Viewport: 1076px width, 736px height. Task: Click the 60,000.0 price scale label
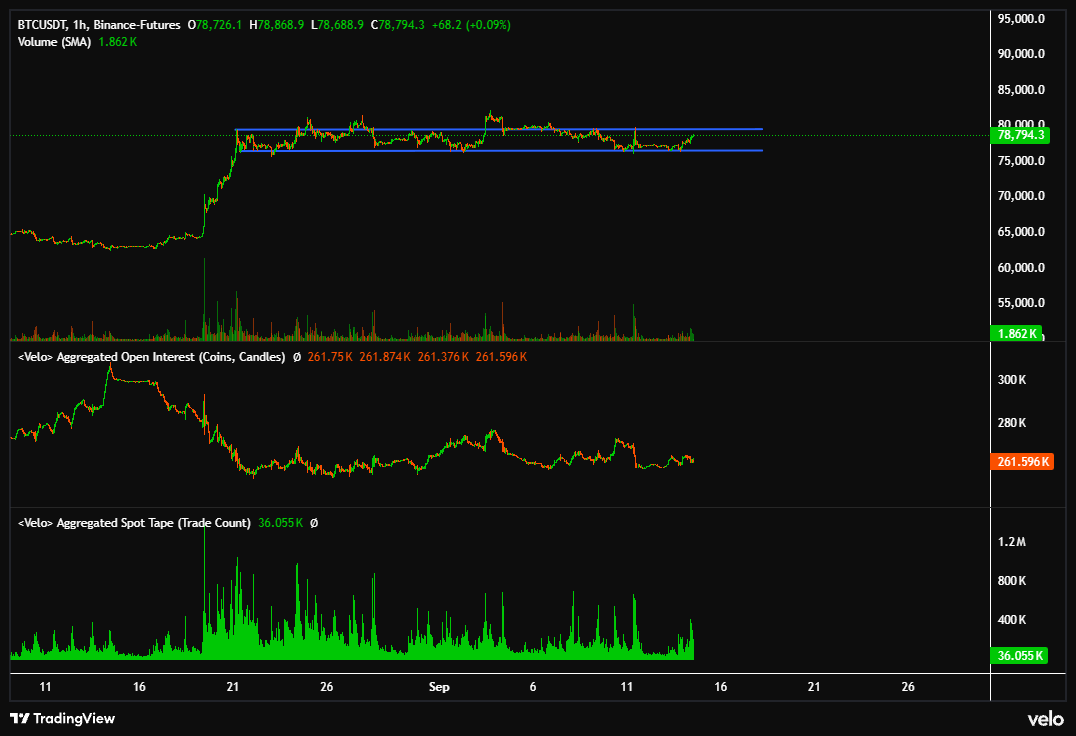pos(1021,268)
